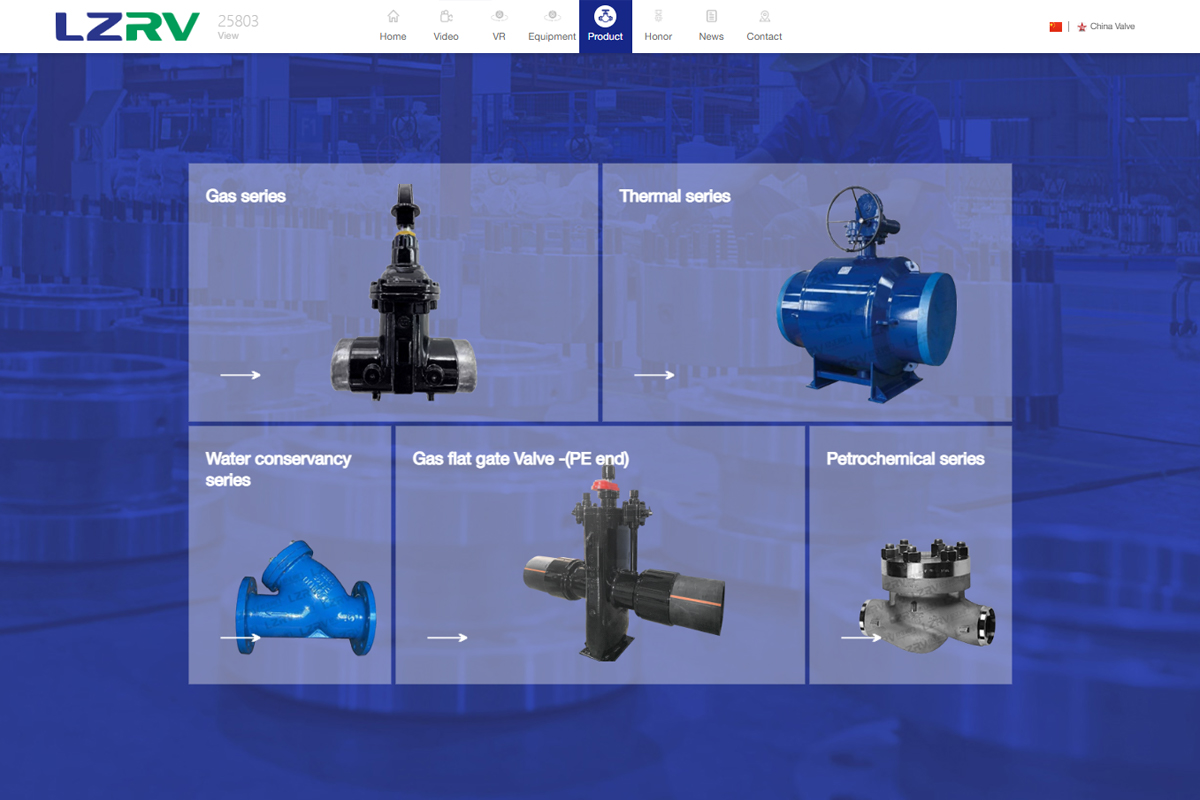Click the arrow under Thermal series
1200x800 pixels.
coord(654,375)
